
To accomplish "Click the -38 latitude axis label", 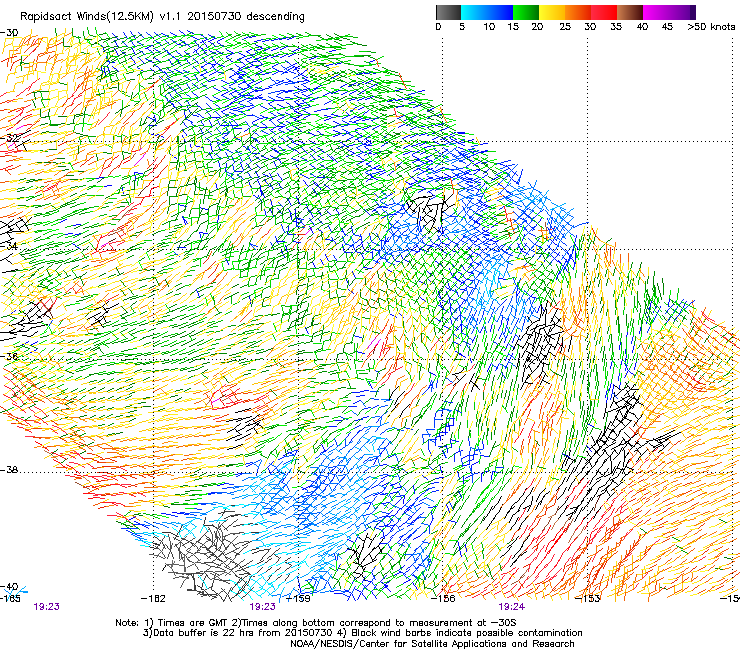I will pyautogui.click(x=9, y=470).
